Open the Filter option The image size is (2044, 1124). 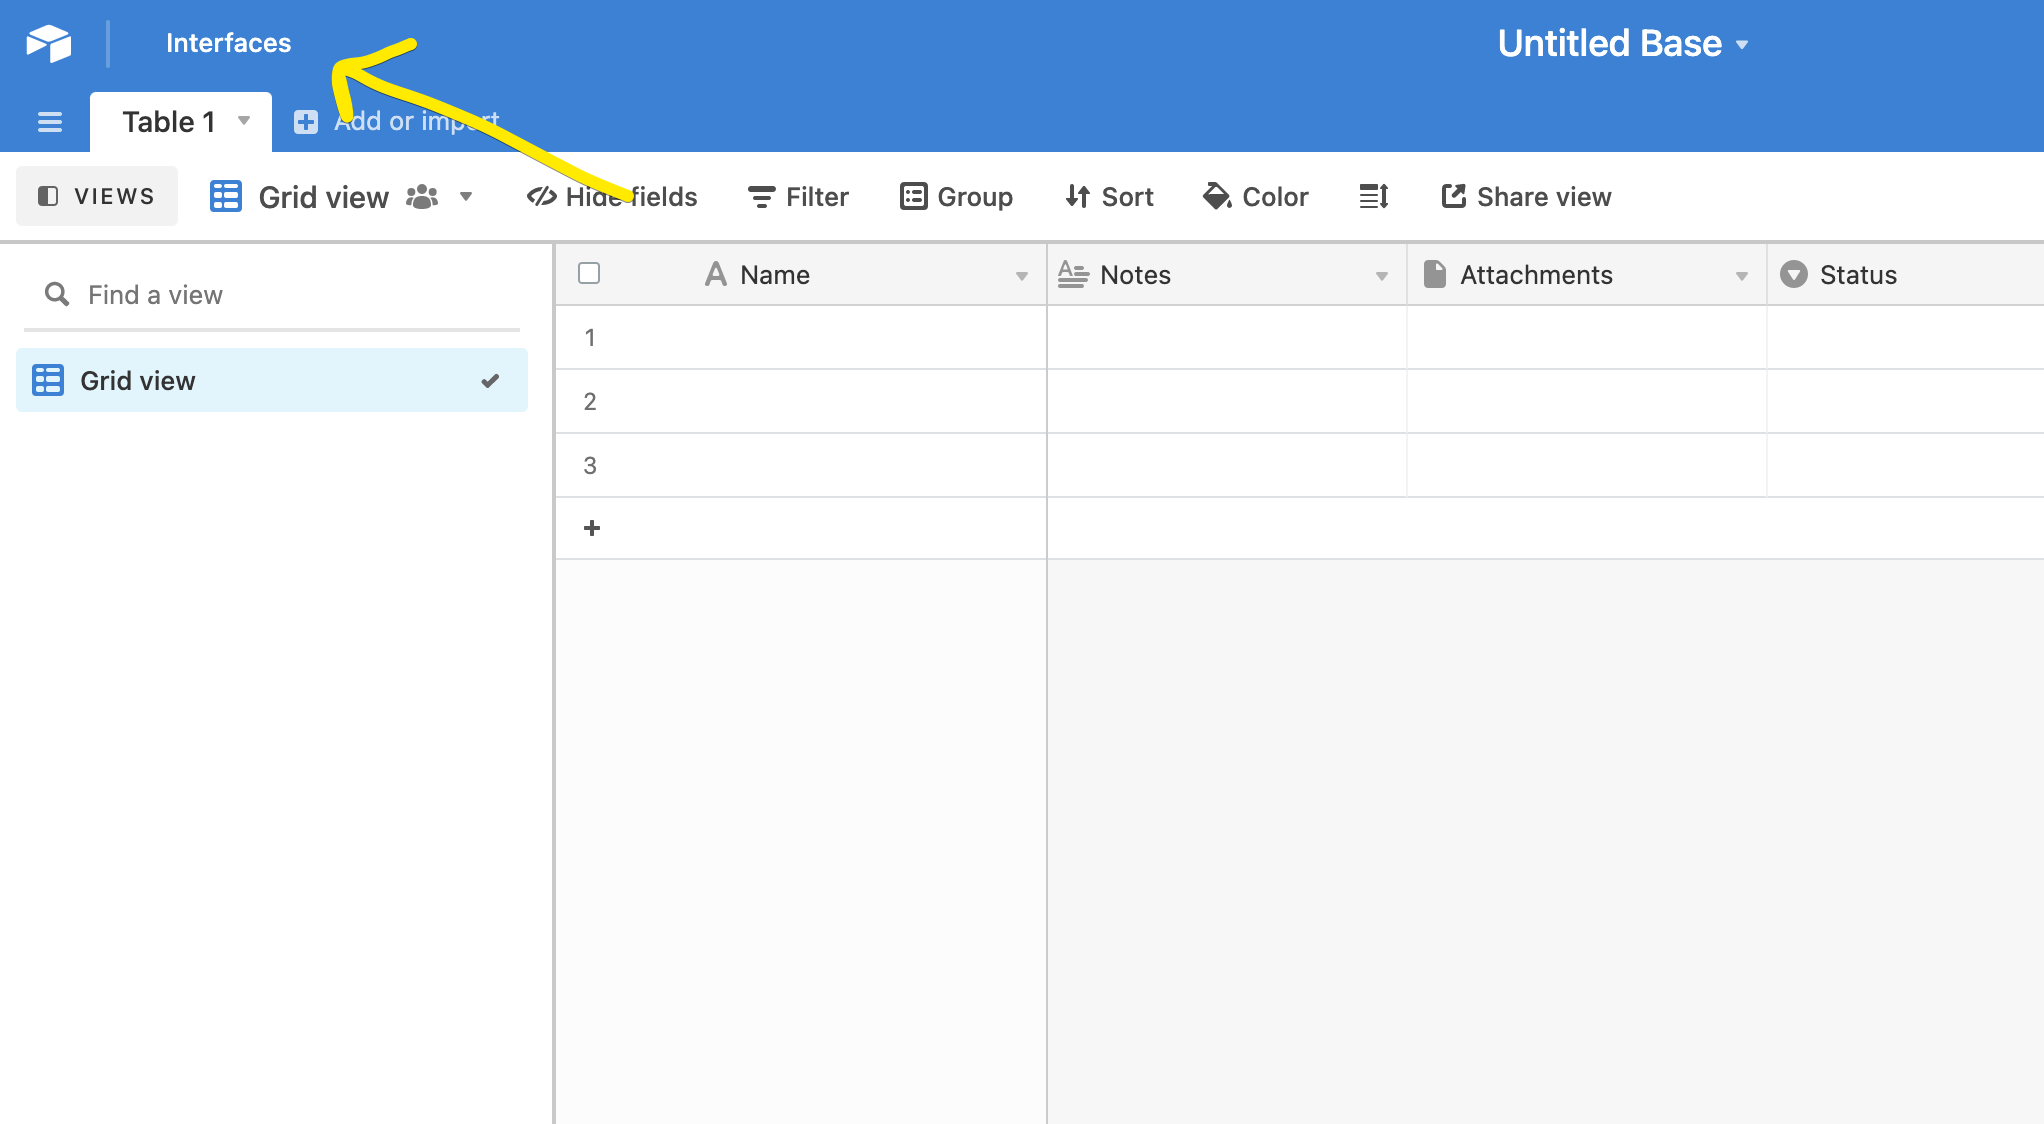pyautogui.click(x=798, y=197)
